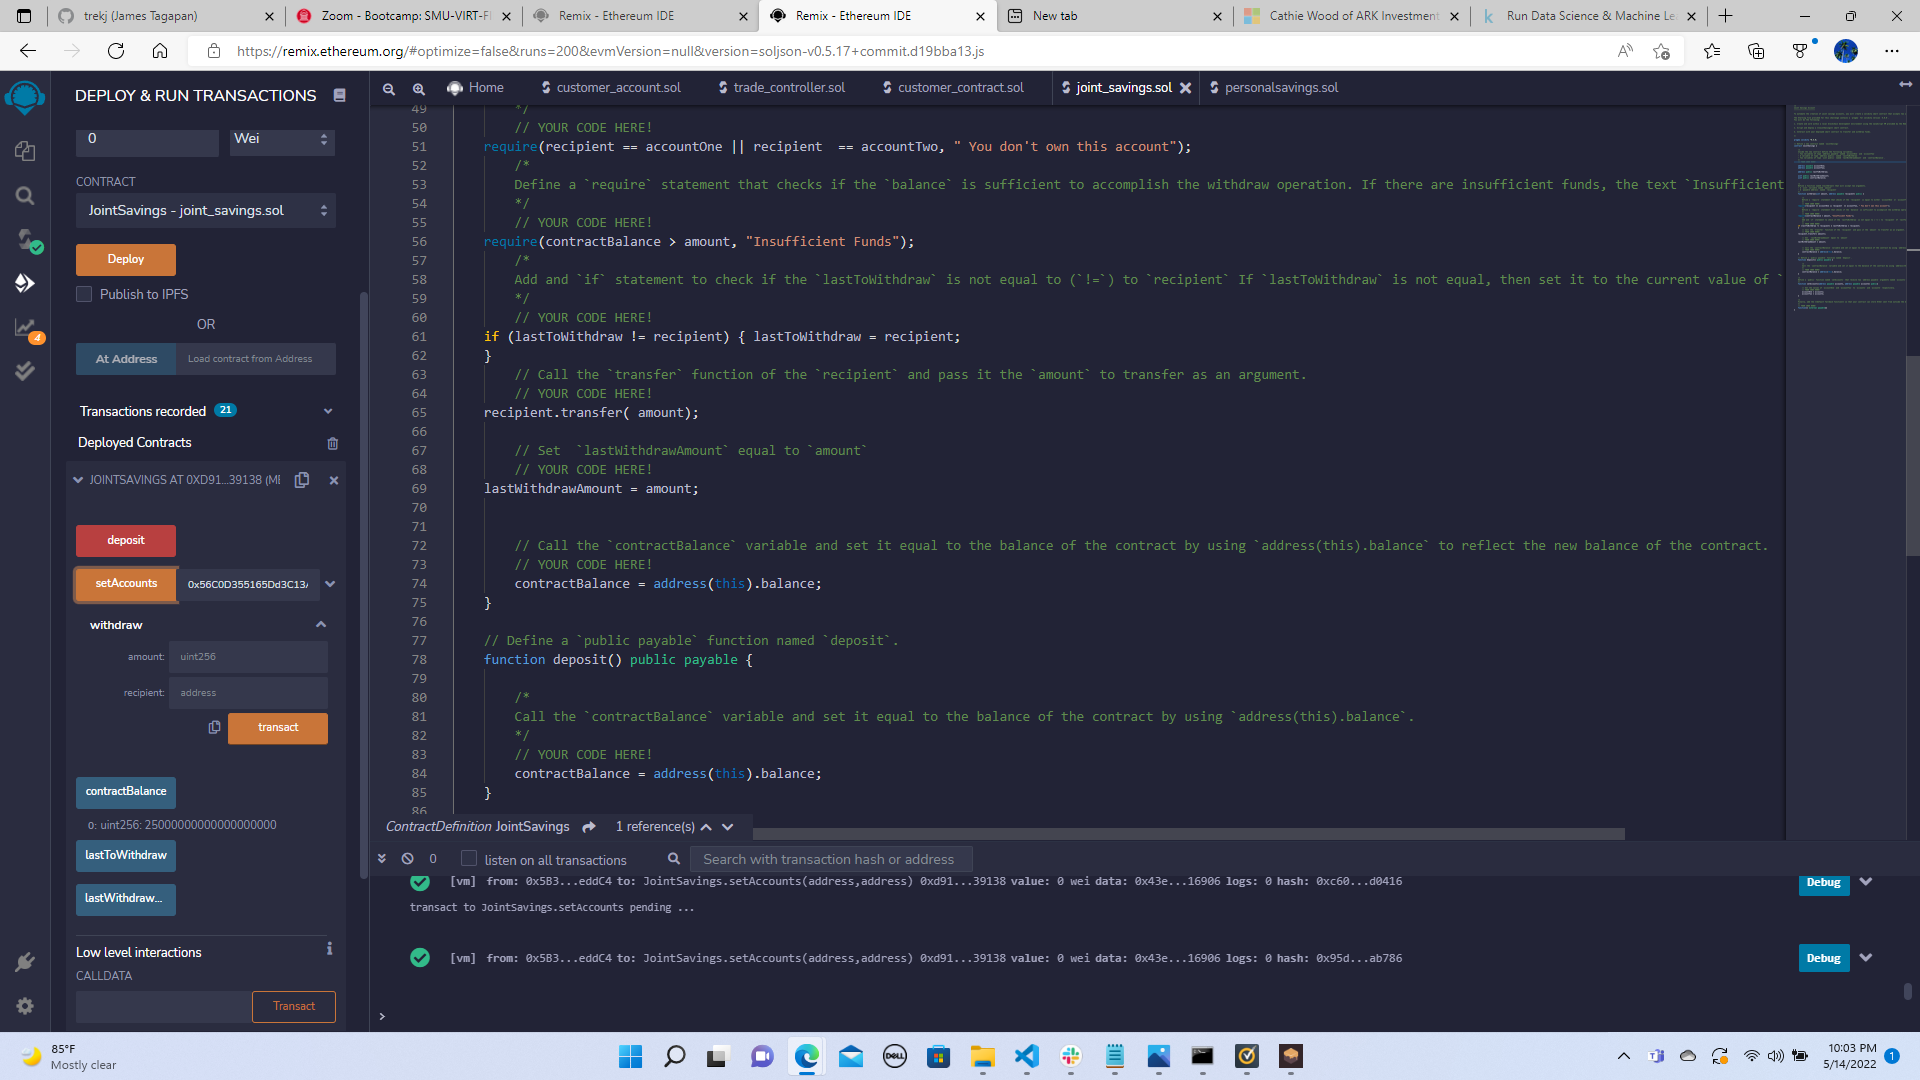Image resolution: width=1920 pixels, height=1080 pixels.
Task: Open Remix settings gear icon
Action: pyautogui.click(x=25, y=1006)
